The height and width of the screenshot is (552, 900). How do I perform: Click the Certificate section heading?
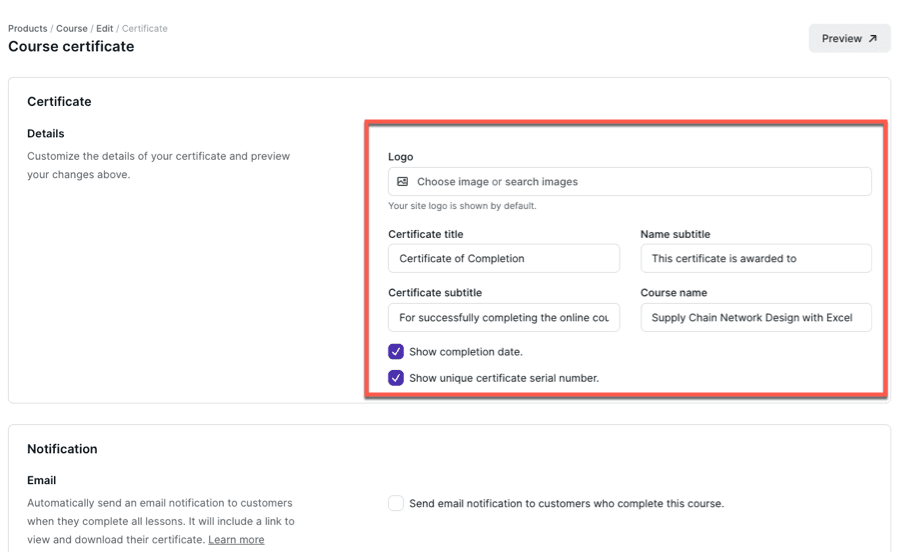[59, 101]
